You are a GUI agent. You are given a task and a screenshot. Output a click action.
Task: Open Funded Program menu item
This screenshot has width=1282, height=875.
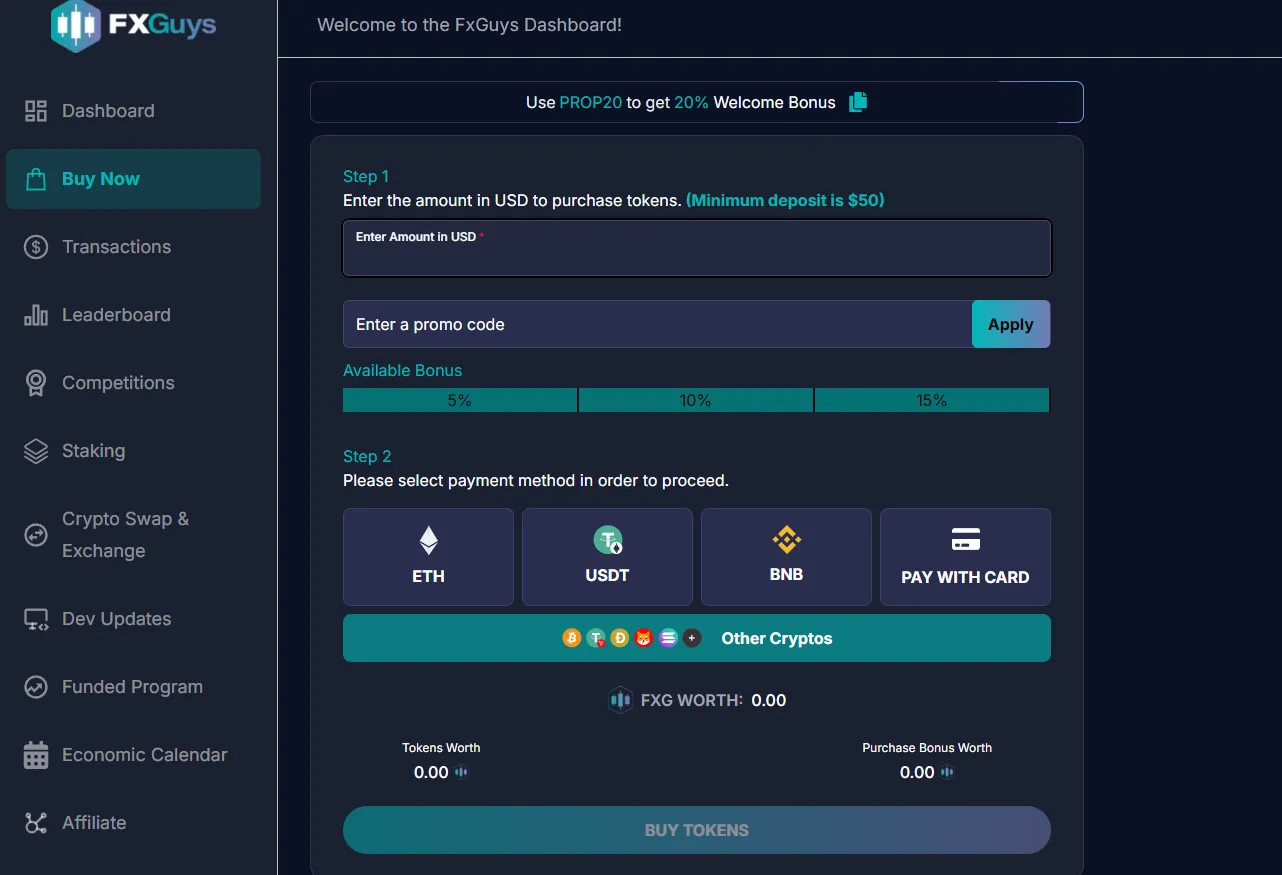132,687
